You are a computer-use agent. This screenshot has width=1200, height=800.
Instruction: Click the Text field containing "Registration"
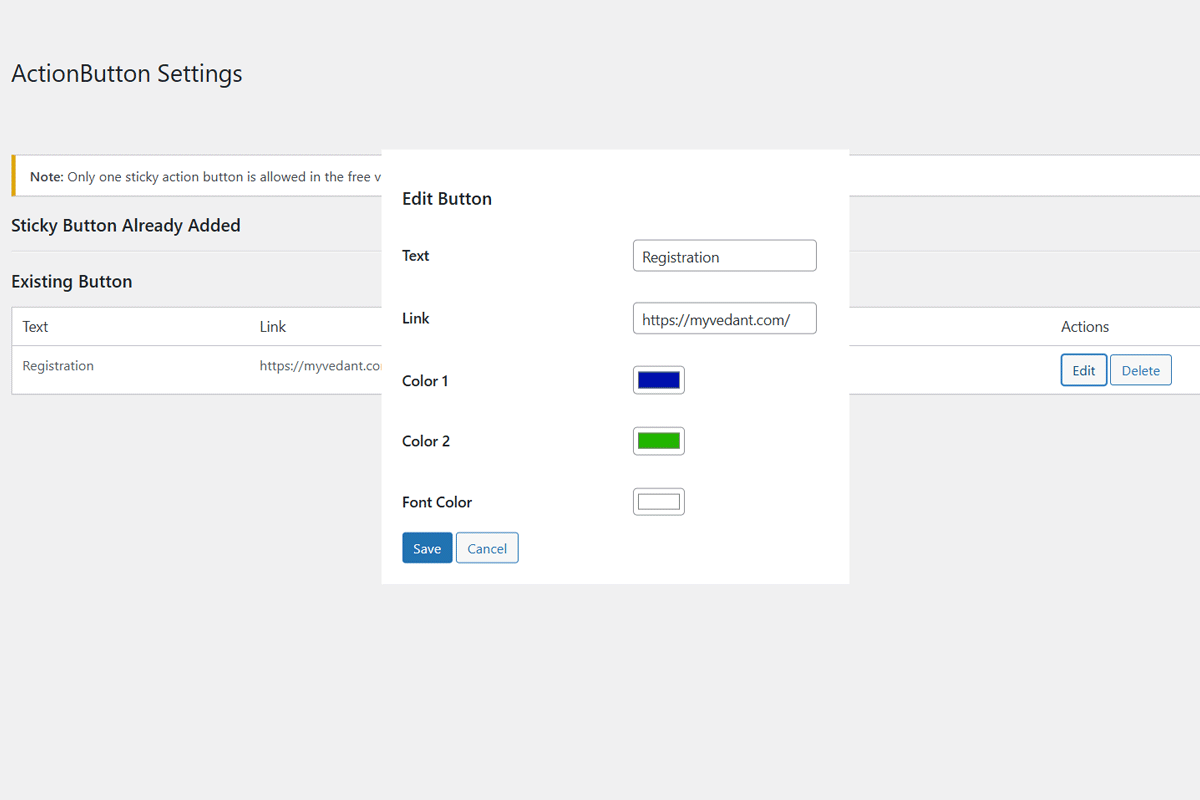[724, 256]
